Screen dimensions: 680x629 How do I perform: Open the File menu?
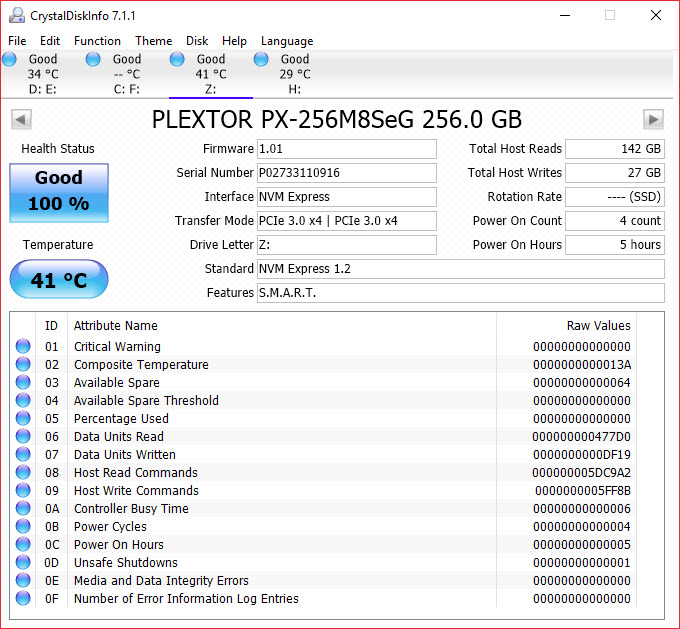17,41
